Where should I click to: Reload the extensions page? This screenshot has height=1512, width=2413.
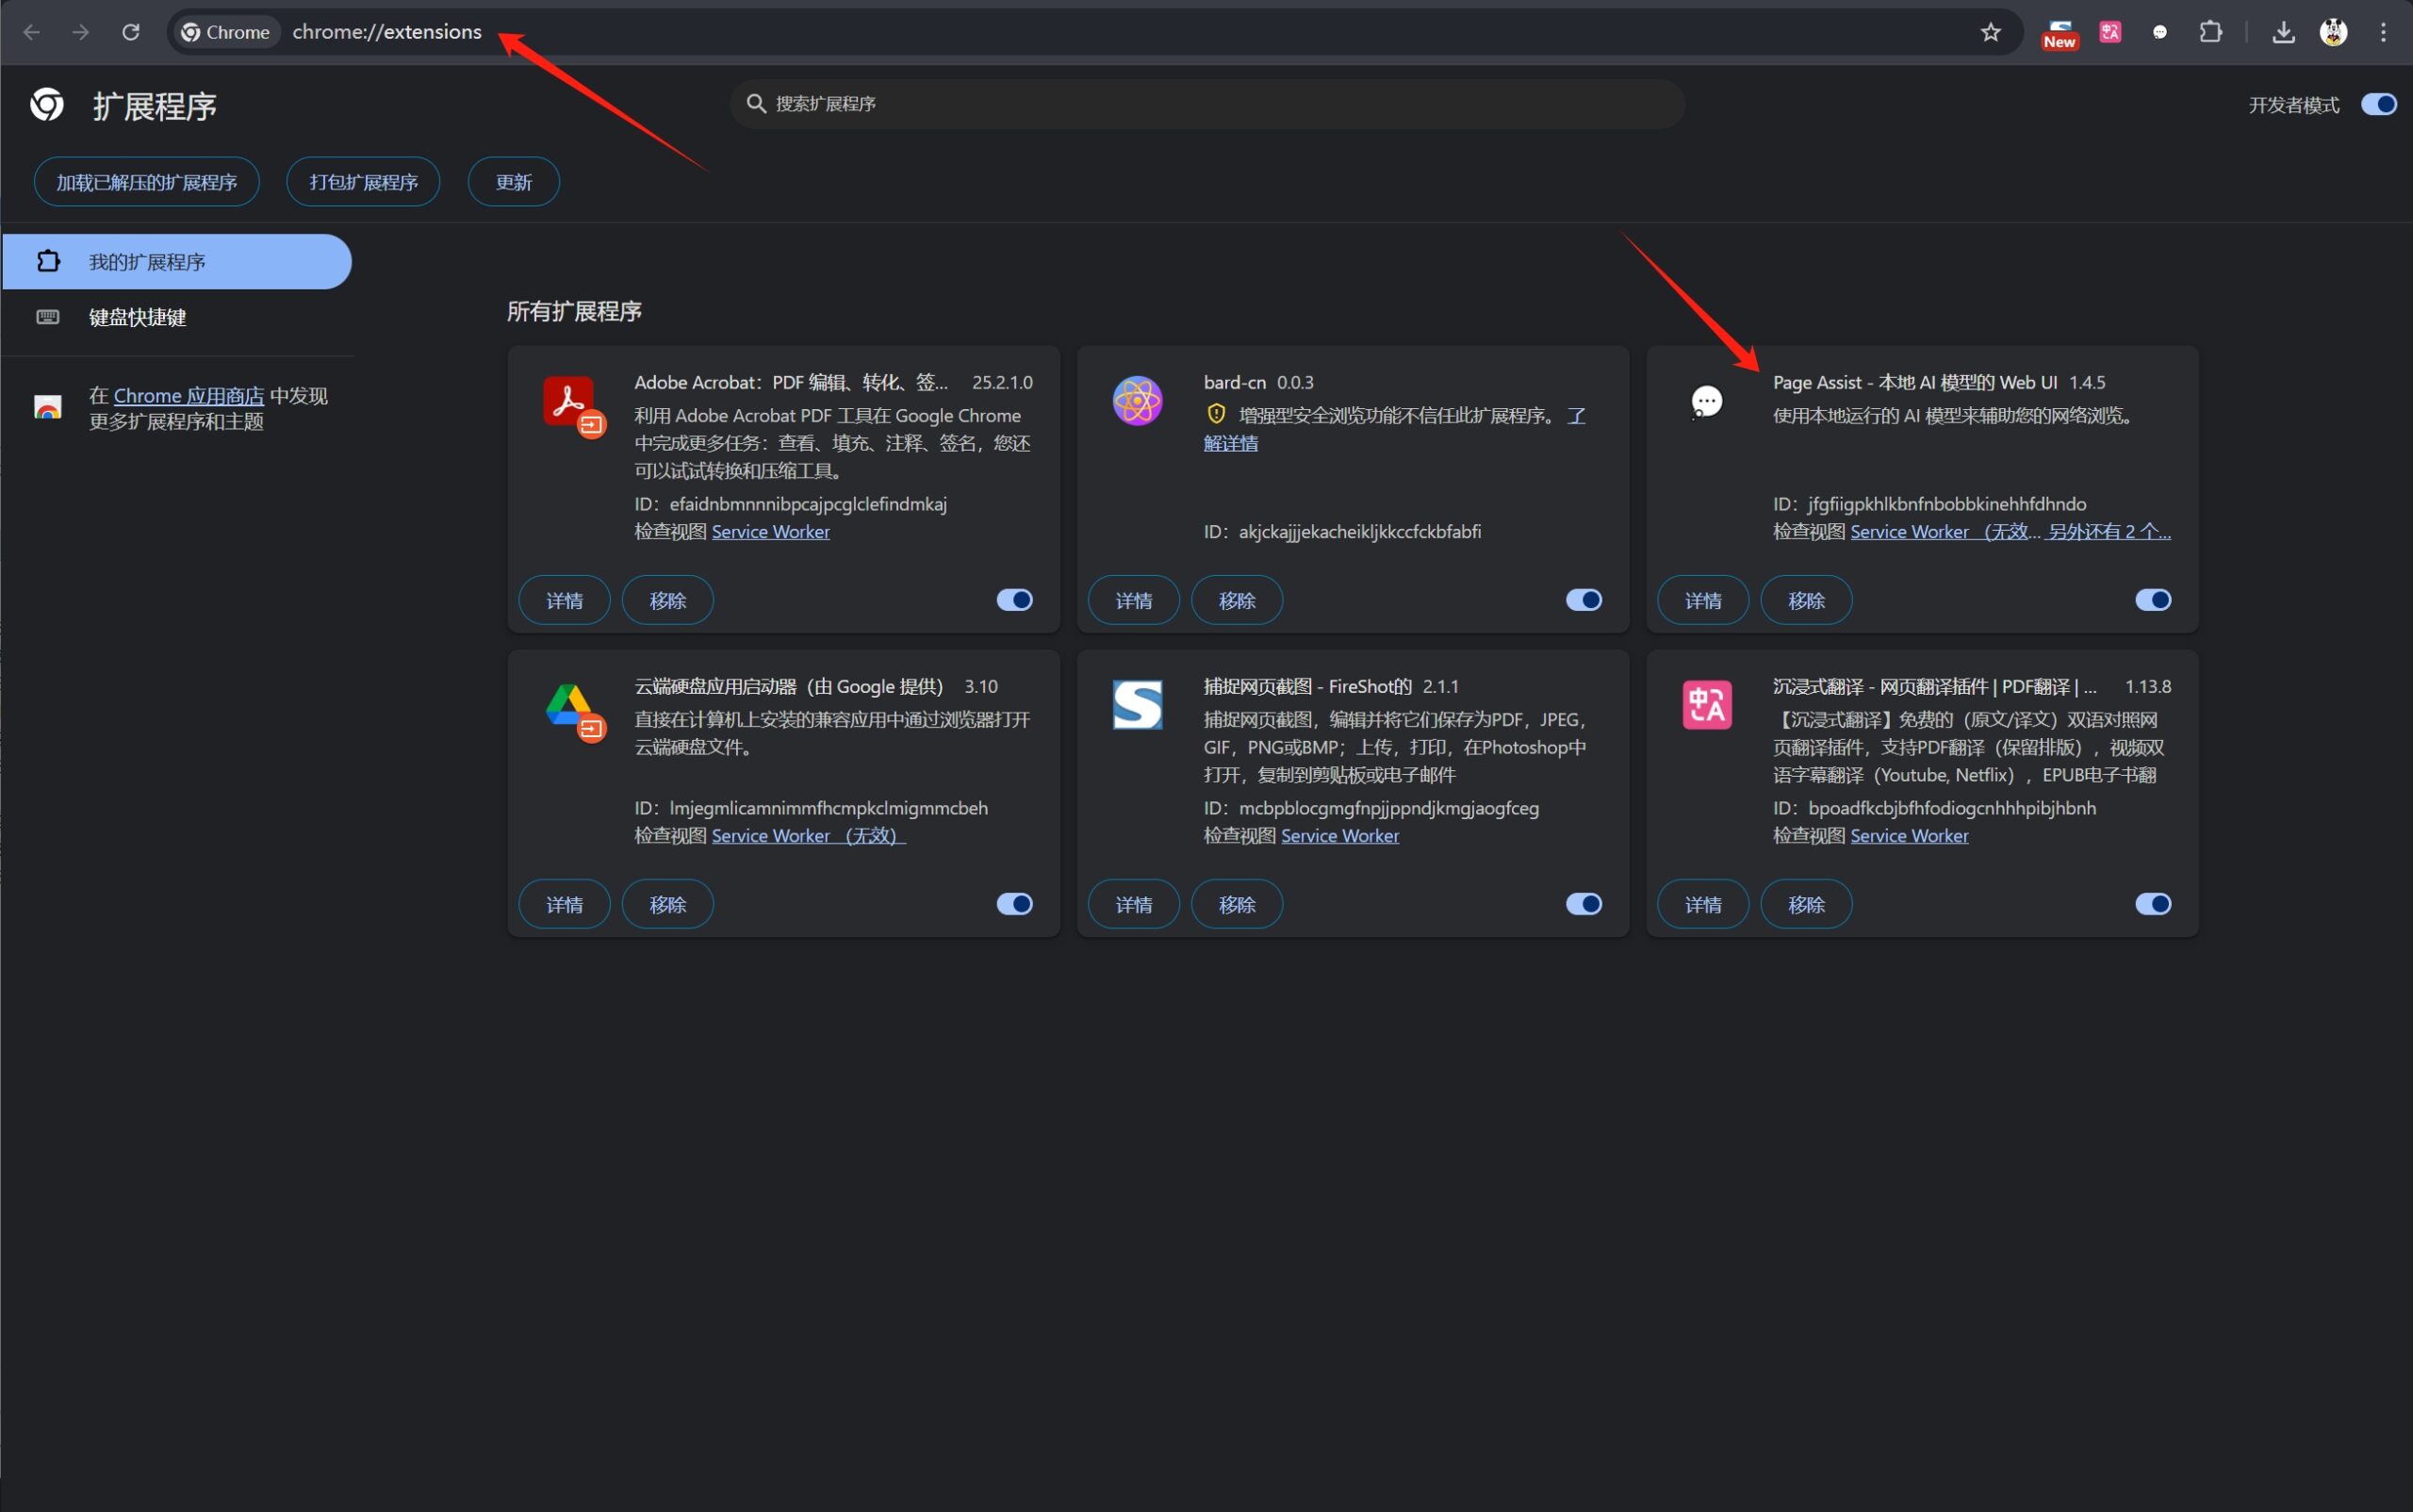[131, 32]
